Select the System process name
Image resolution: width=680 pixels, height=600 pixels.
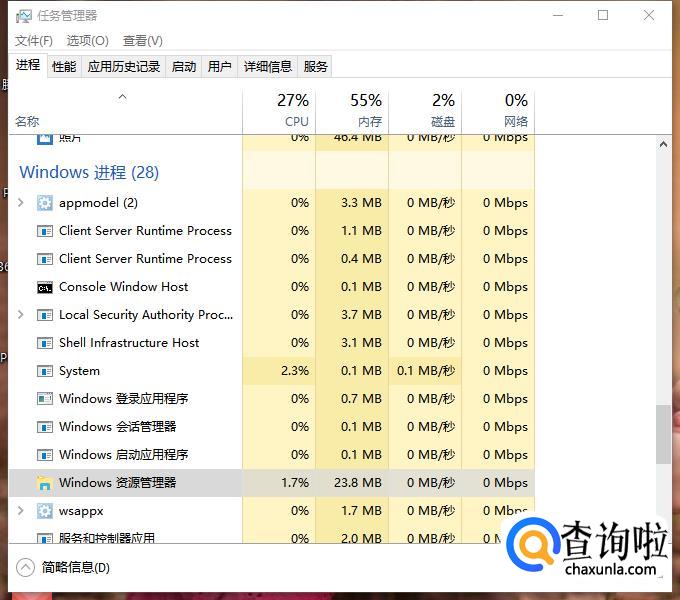[79, 371]
